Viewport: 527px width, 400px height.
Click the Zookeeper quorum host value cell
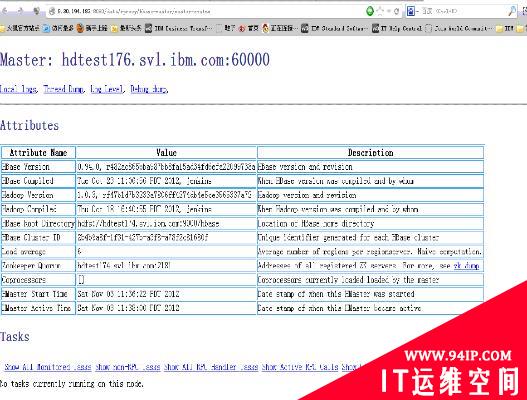click(x=166, y=266)
